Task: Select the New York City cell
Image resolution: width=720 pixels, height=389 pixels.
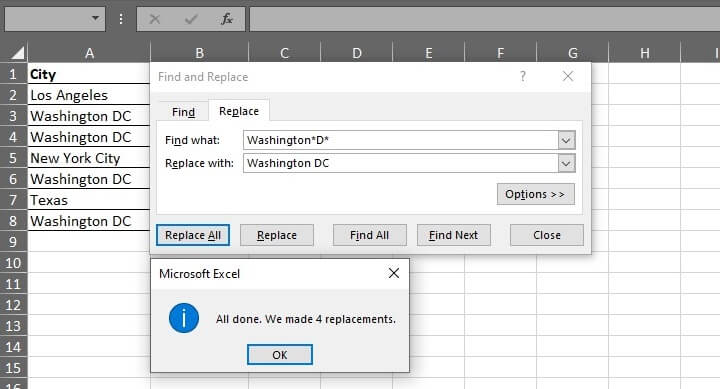Action: tap(89, 158)
